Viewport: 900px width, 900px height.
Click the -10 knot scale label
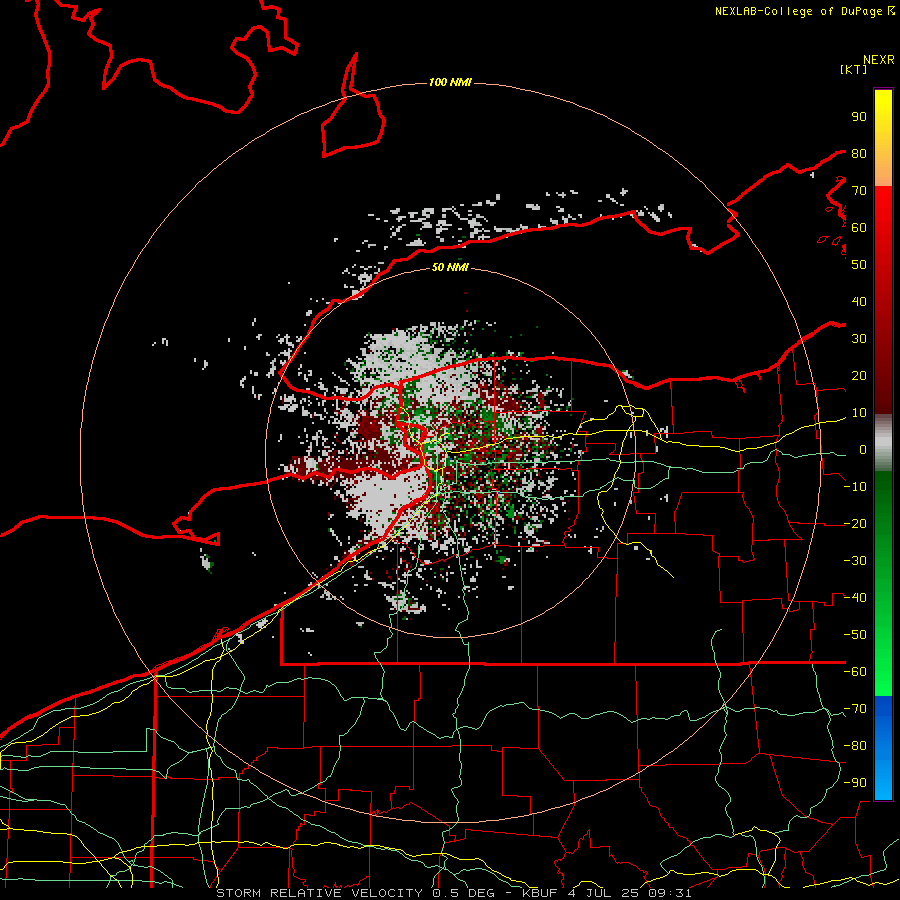tap(855, 487)
